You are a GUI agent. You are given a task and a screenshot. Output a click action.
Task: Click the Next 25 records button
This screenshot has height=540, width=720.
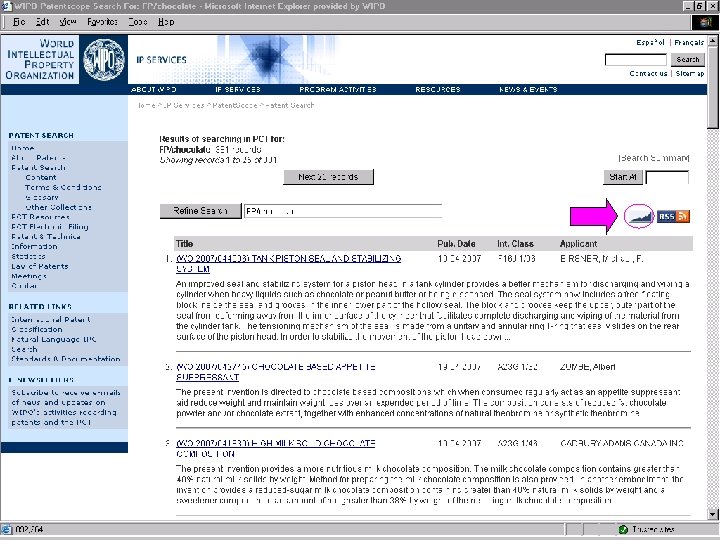[x=328, y=177]
